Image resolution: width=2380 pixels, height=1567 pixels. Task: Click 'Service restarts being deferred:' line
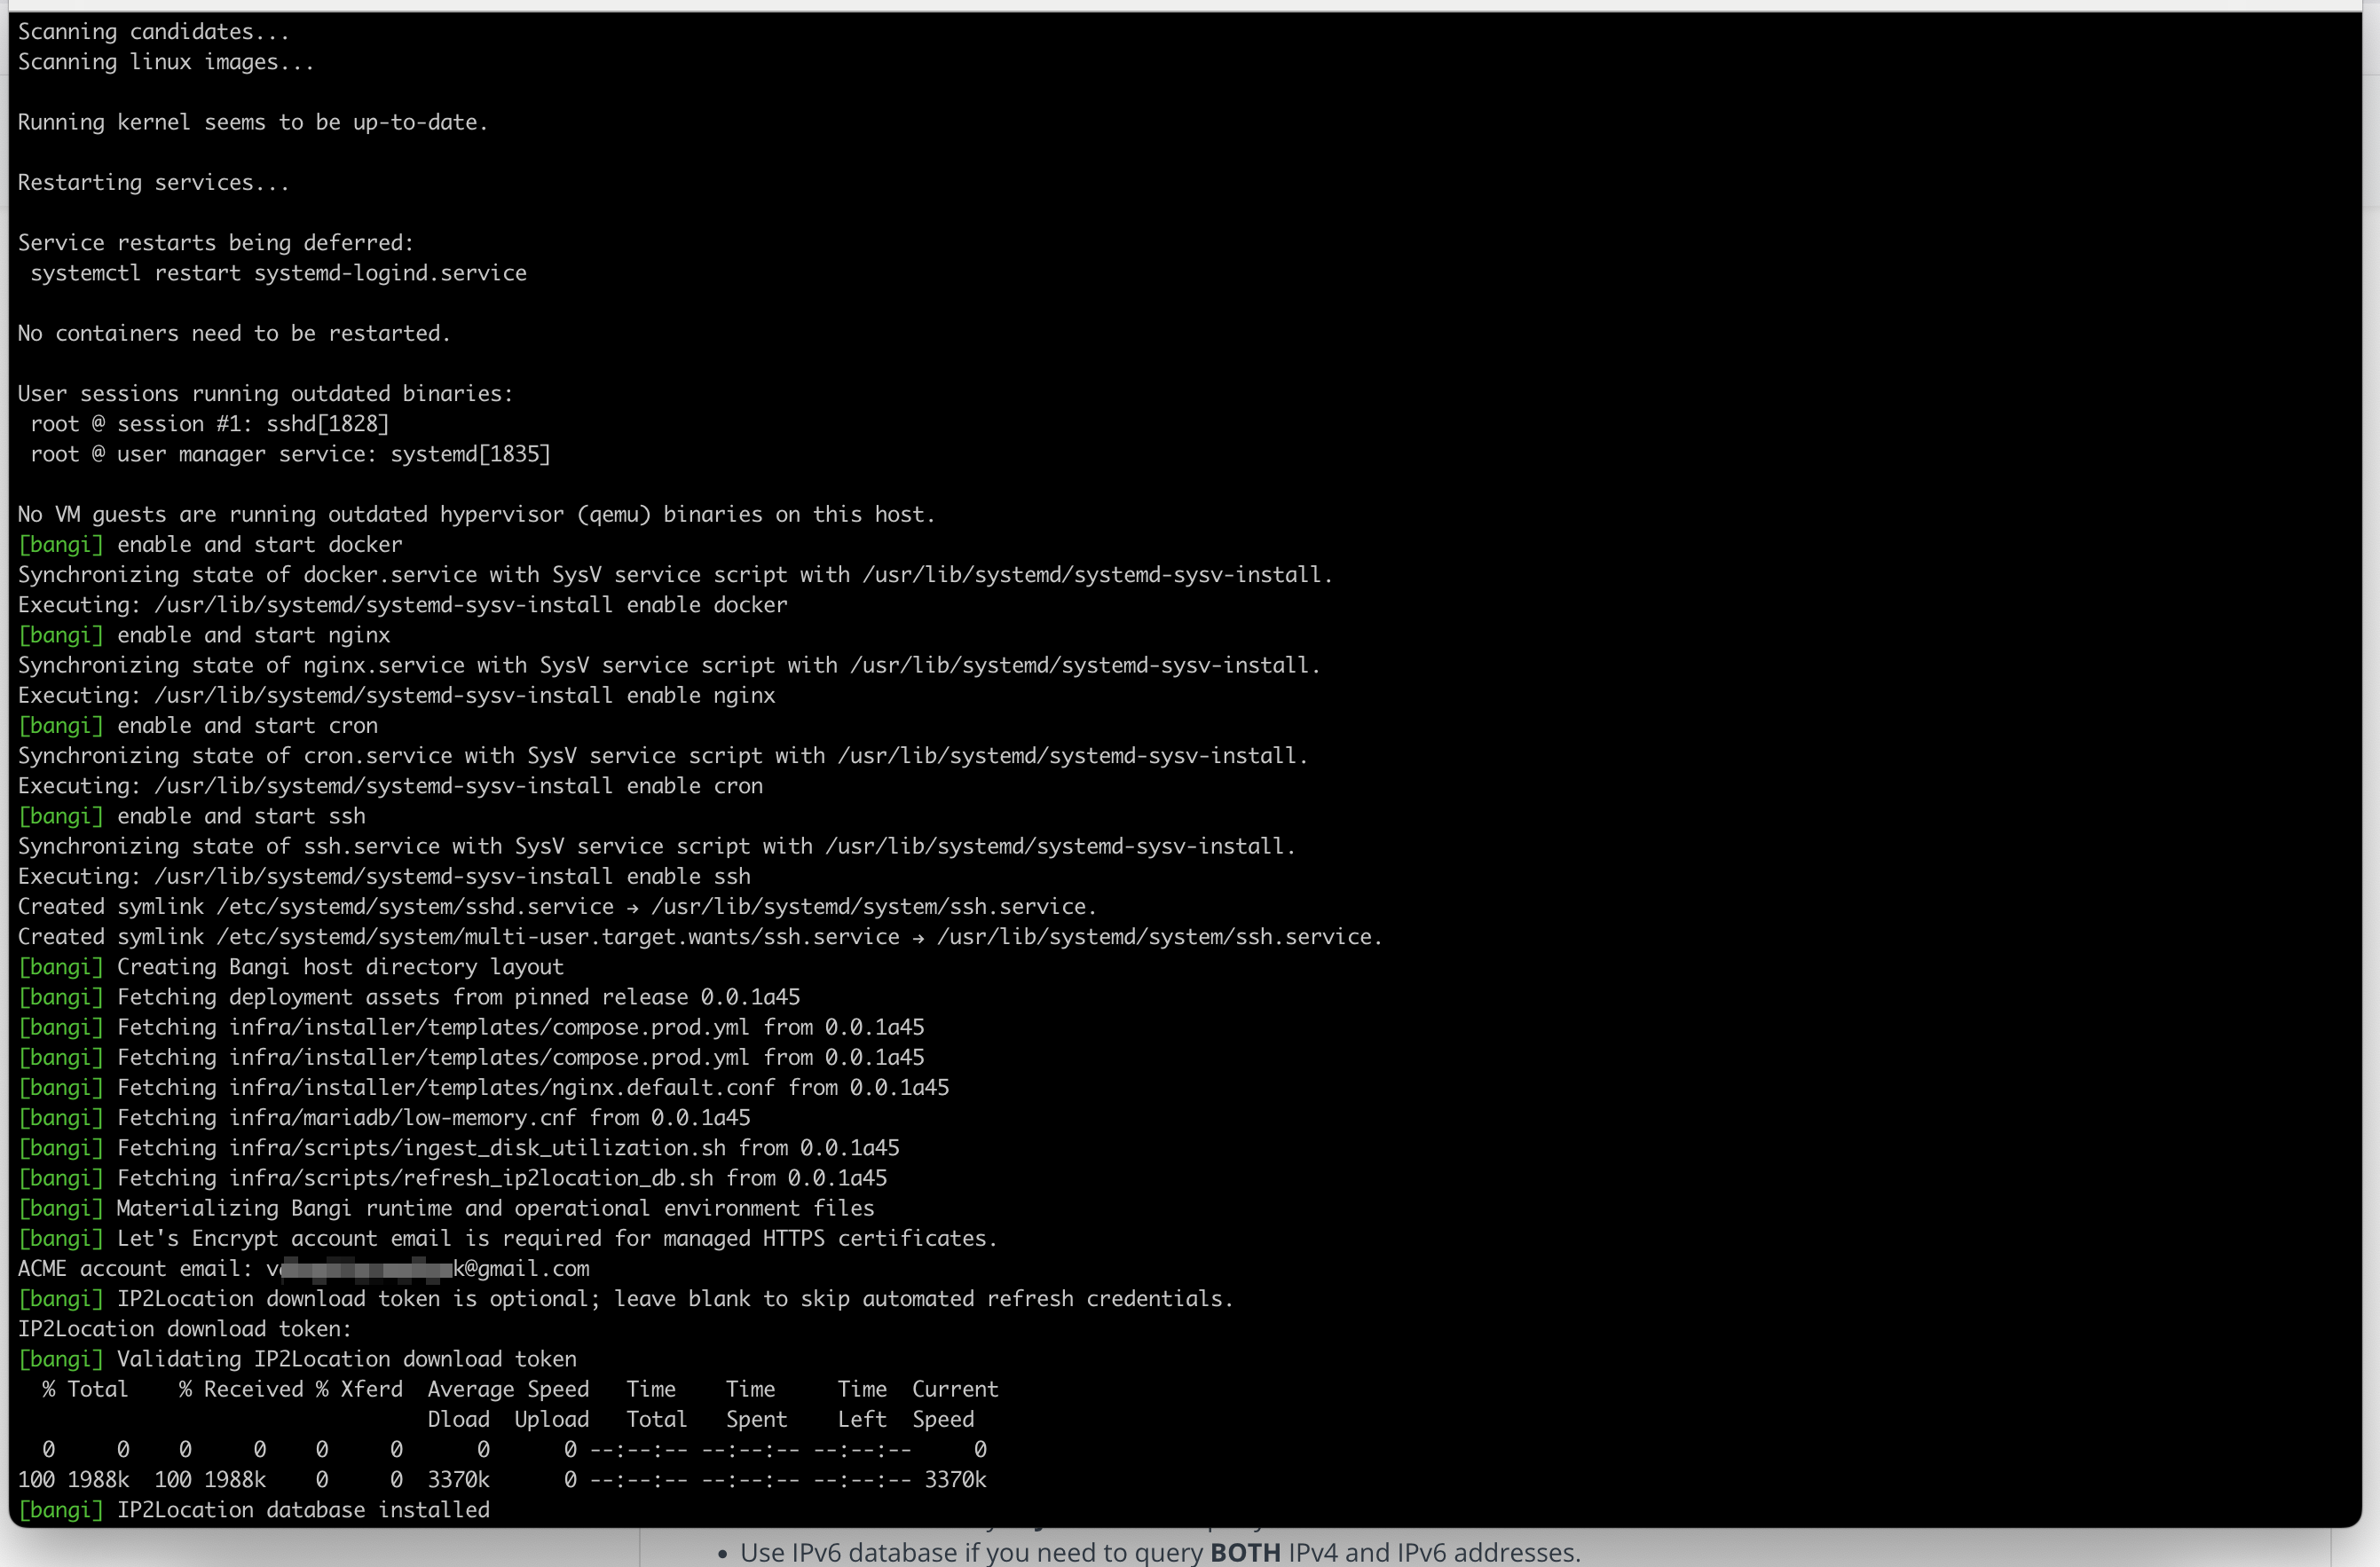coord(216,243)
